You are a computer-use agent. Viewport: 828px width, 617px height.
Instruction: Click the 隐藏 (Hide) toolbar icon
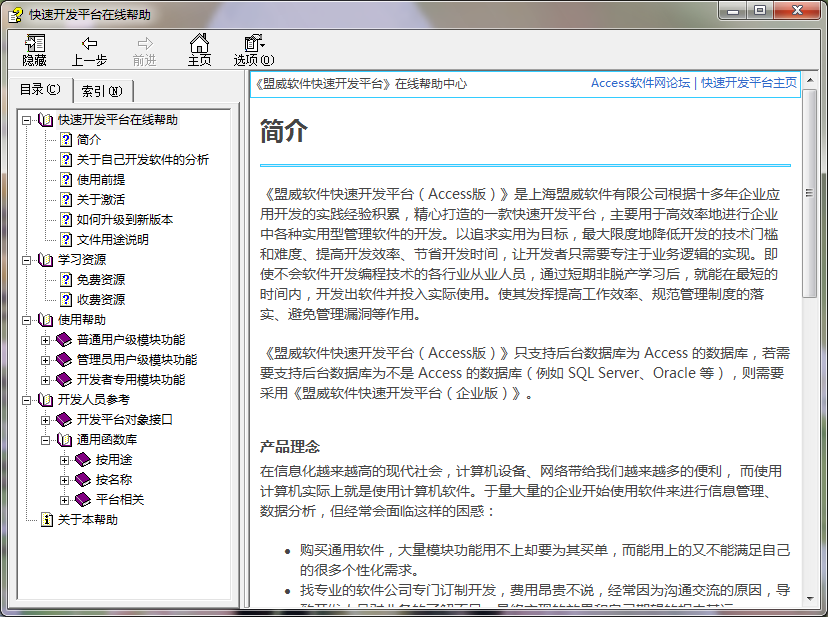pos(35,50)
